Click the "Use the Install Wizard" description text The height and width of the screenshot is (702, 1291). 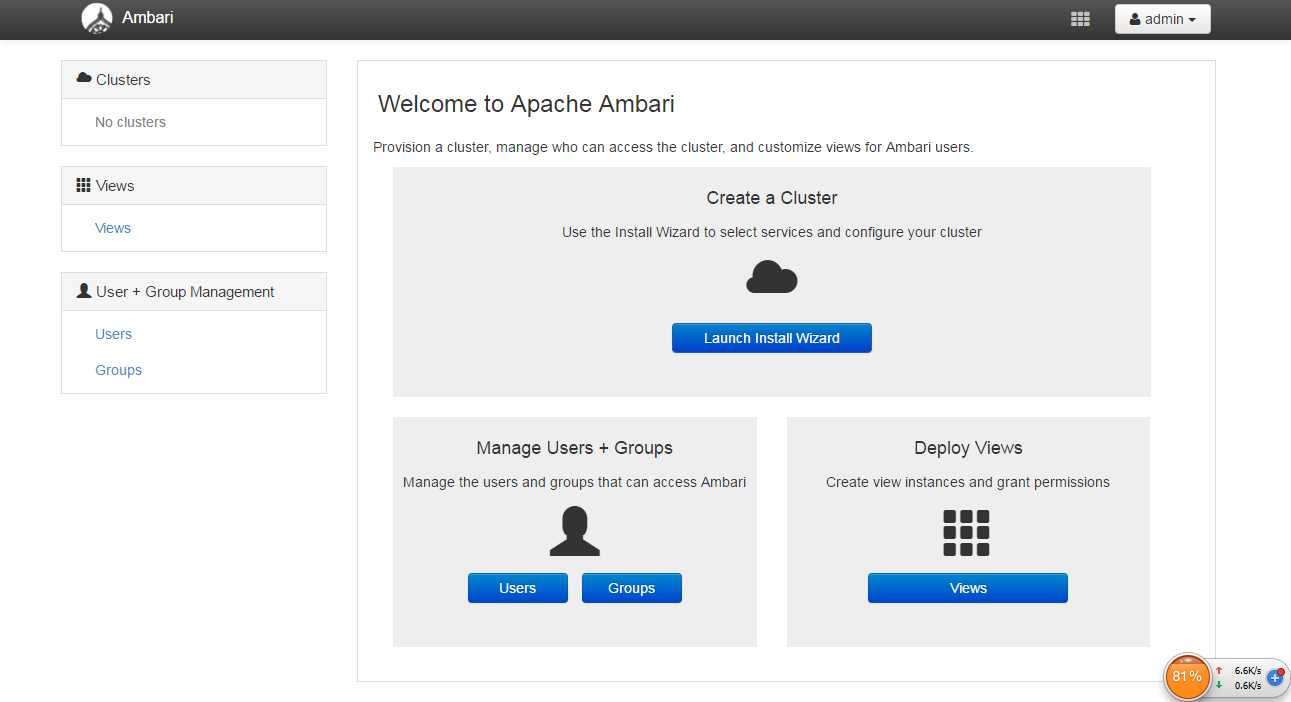click(772, 232)
